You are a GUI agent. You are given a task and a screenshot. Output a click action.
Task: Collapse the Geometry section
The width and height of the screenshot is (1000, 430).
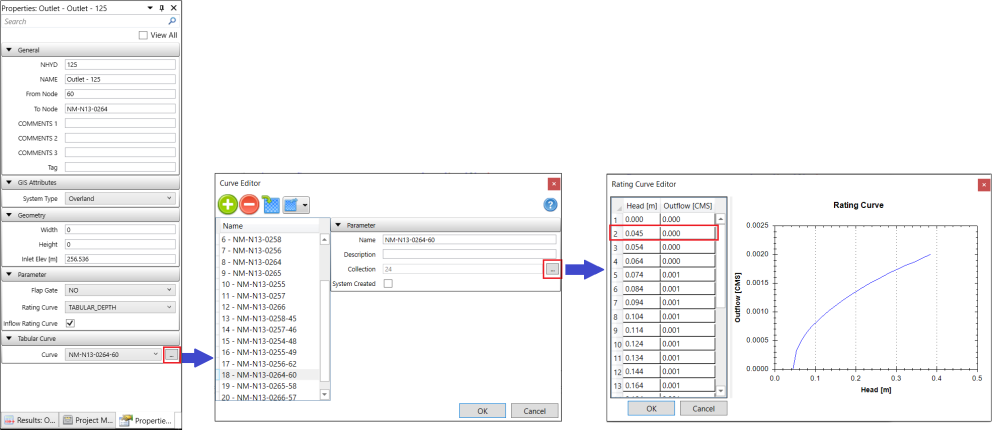coord(9,215)
